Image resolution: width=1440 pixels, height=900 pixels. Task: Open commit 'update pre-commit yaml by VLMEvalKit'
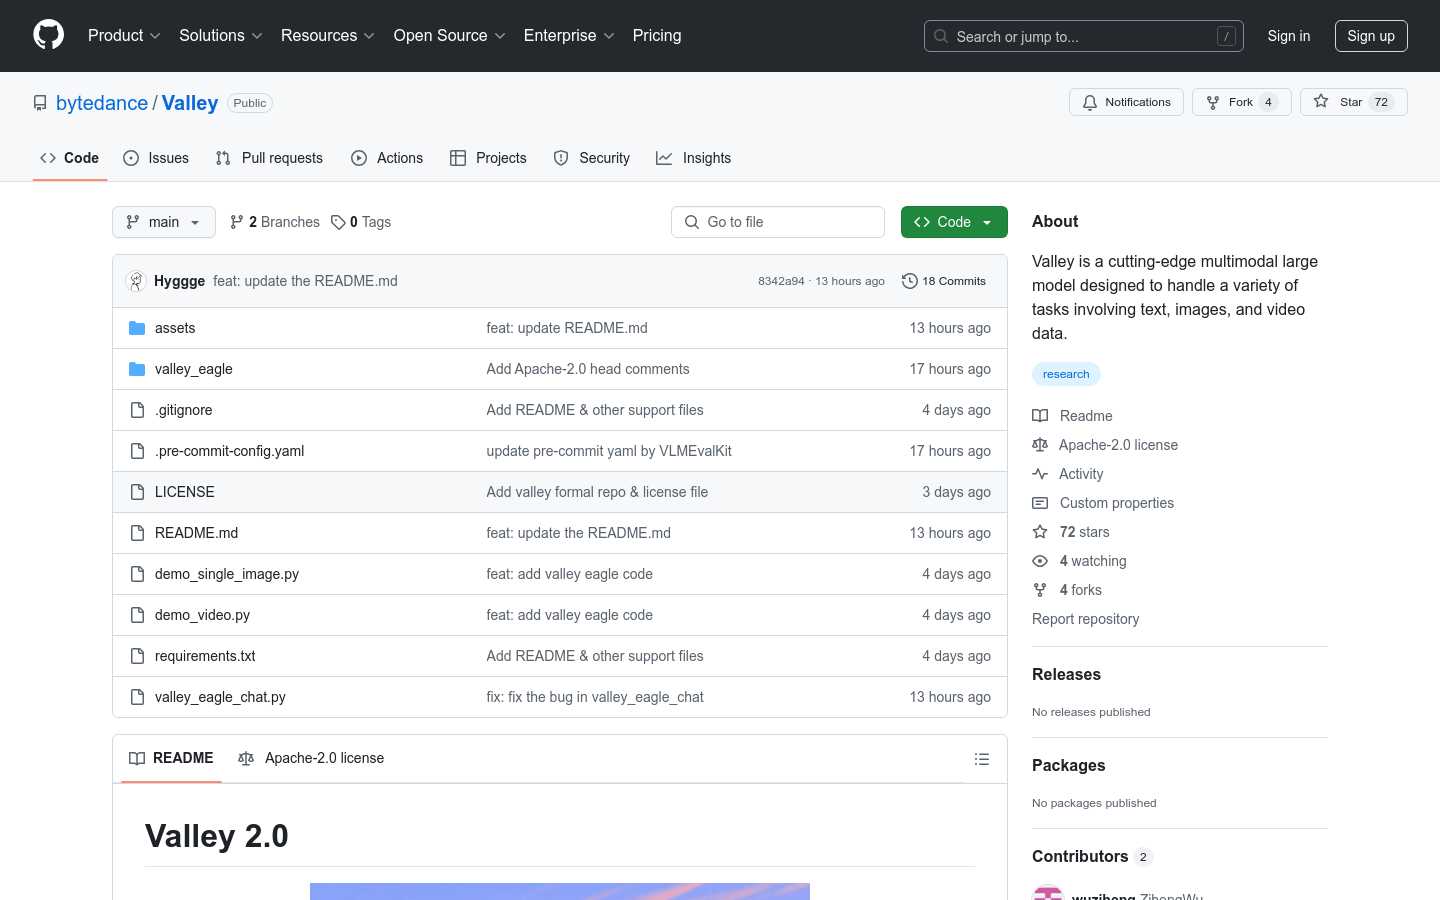(609, 451)
